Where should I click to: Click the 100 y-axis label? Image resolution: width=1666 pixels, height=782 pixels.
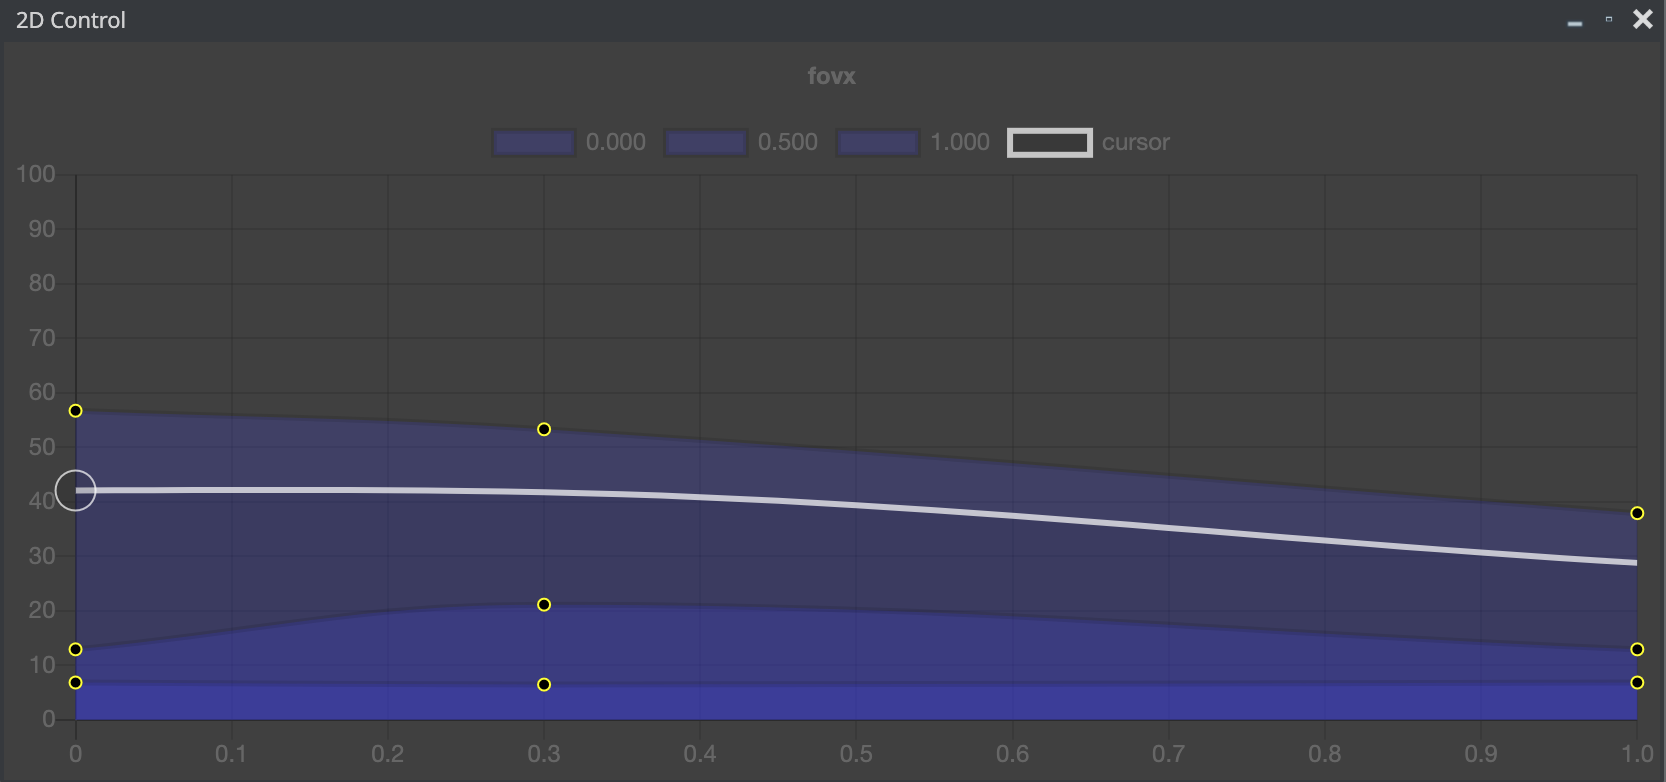pos(36,174)
